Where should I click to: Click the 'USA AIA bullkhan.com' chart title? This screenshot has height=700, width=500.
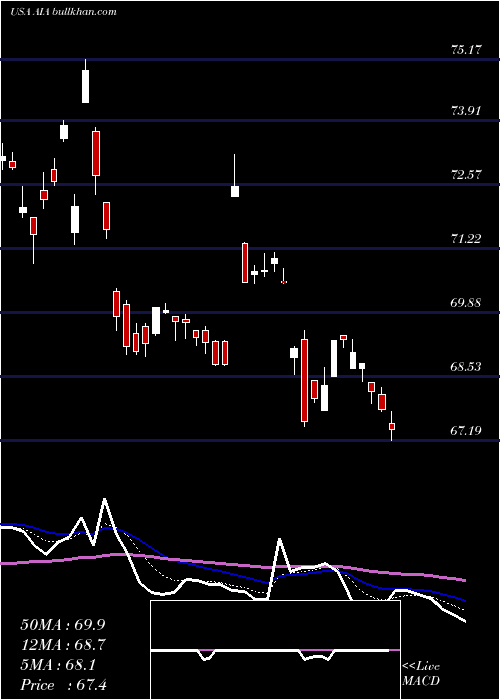click(63, 11)
